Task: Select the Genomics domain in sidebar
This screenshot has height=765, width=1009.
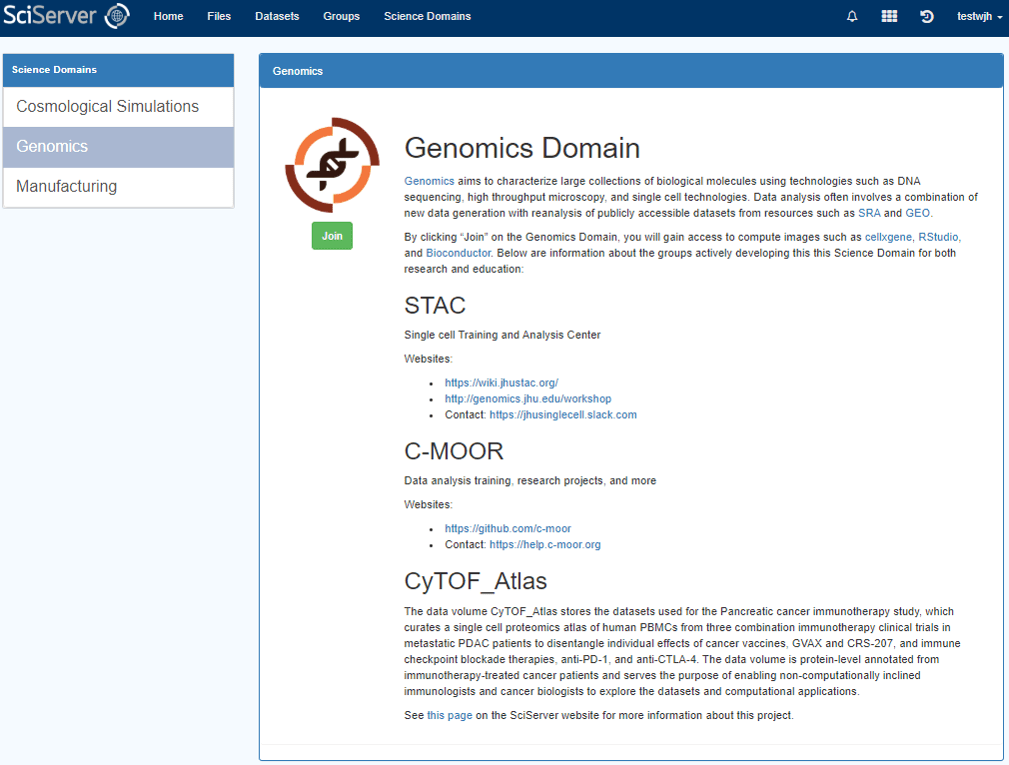Action: 118,147
